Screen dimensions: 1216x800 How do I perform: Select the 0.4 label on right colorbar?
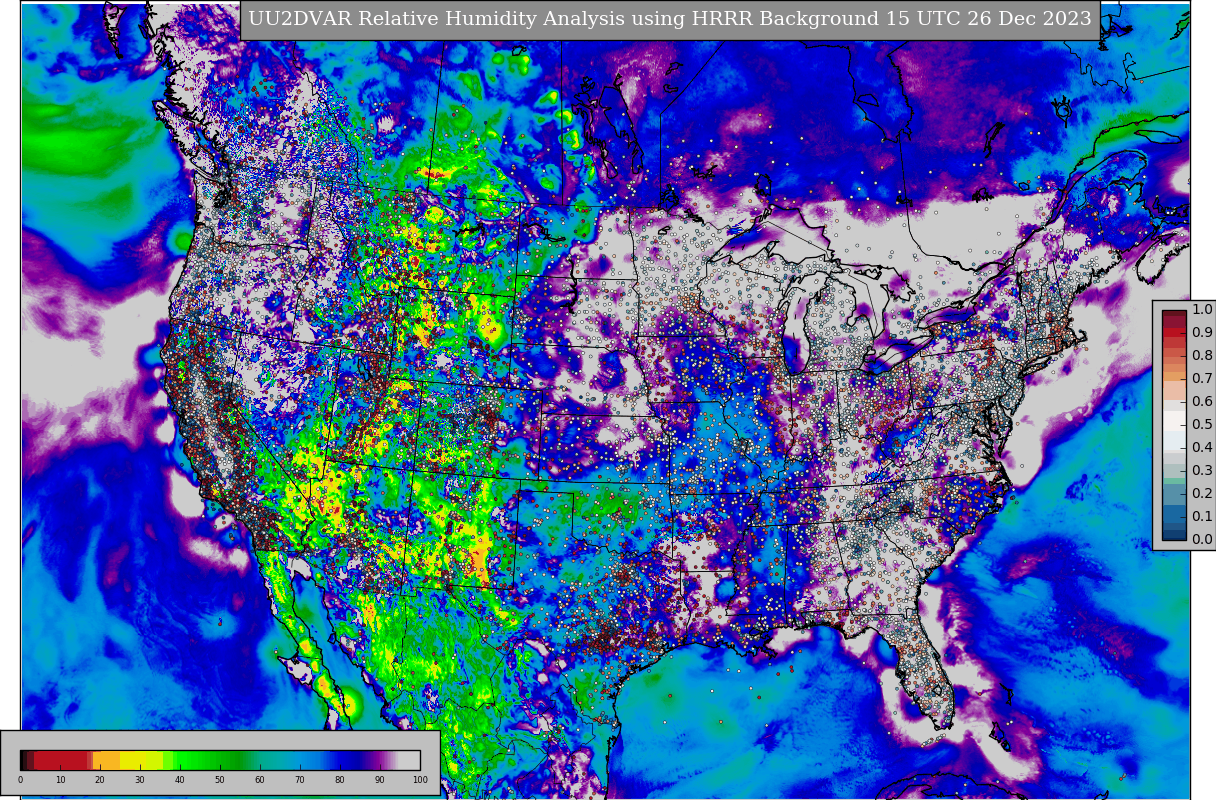point(1202,447)
